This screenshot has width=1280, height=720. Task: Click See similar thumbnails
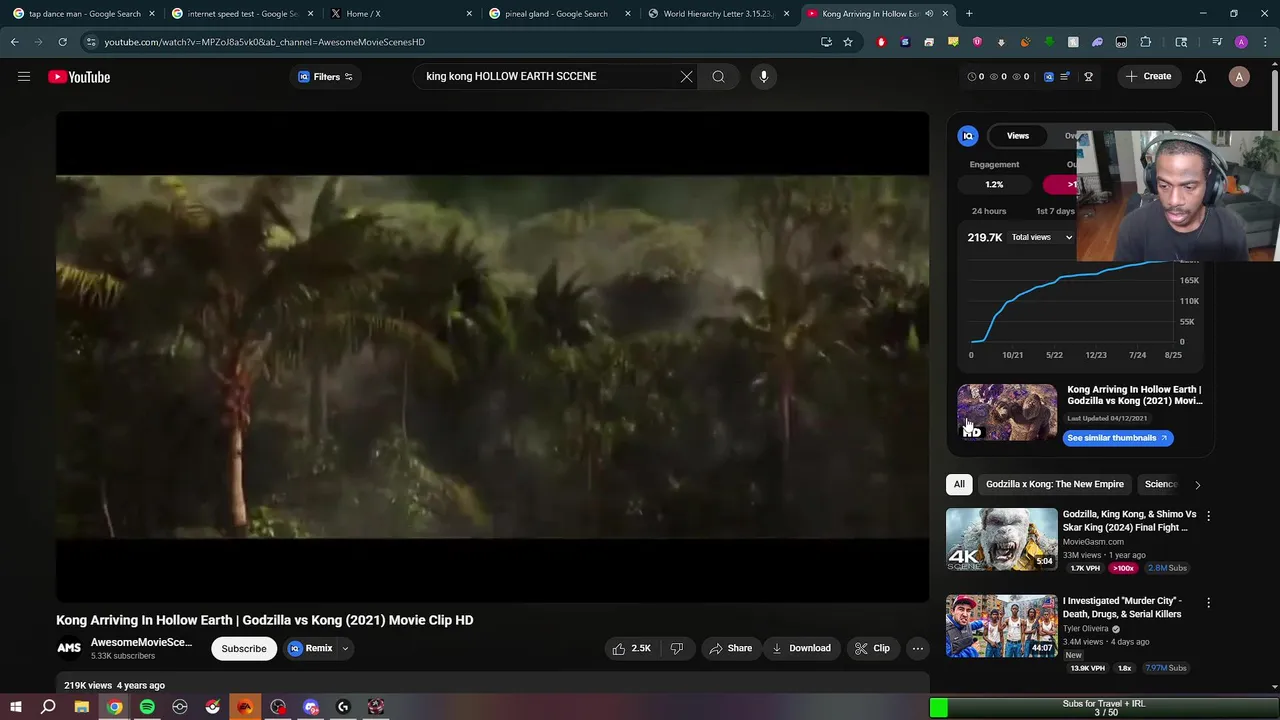click(x=1117, y=438)
